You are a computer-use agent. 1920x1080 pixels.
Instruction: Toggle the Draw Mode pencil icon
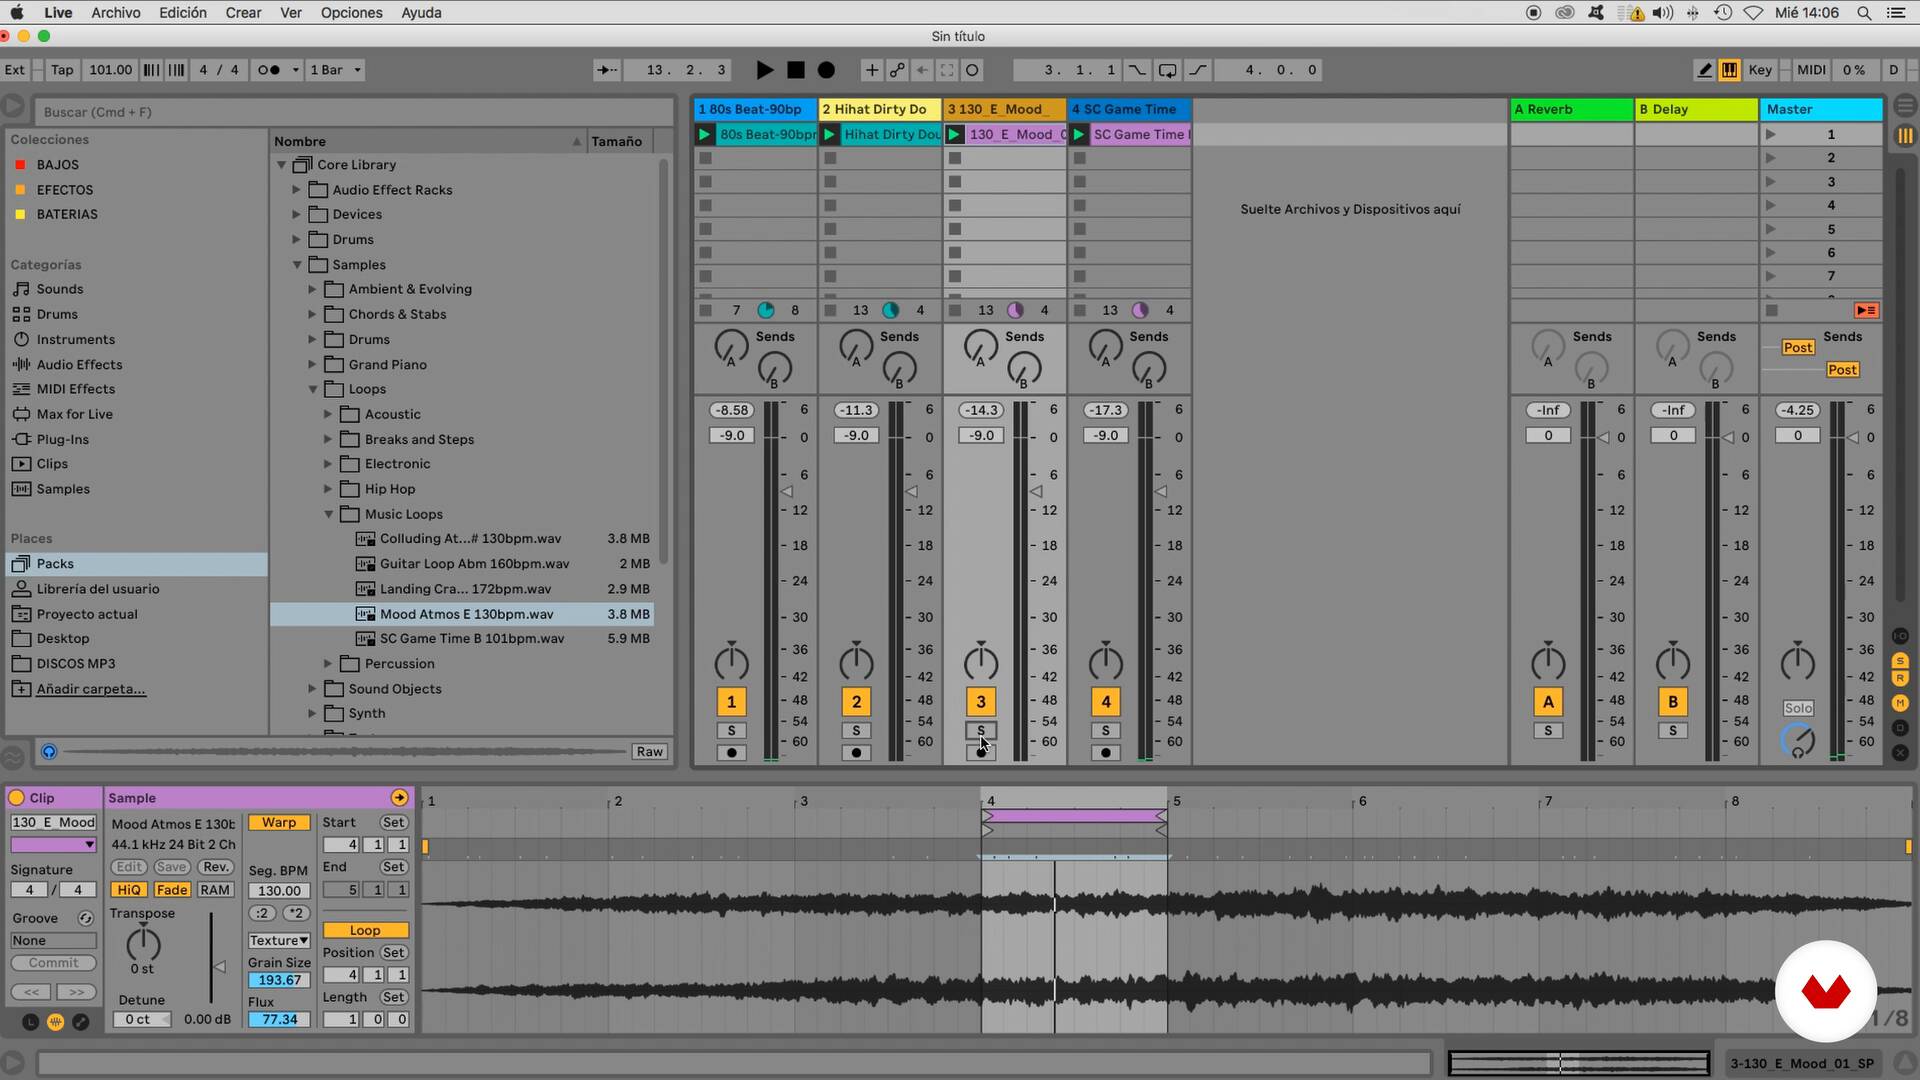[1705, 70]
